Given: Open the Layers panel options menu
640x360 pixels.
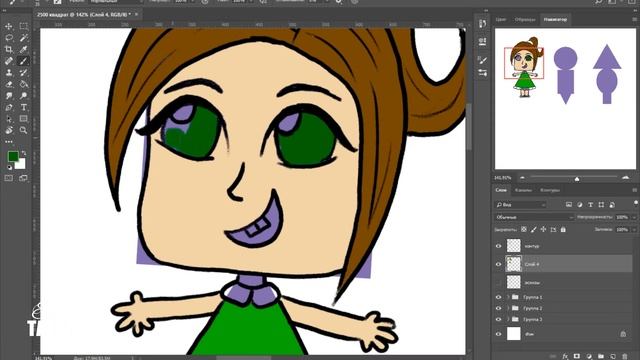Looking at the screenshot, I should [x=635, y=190].
